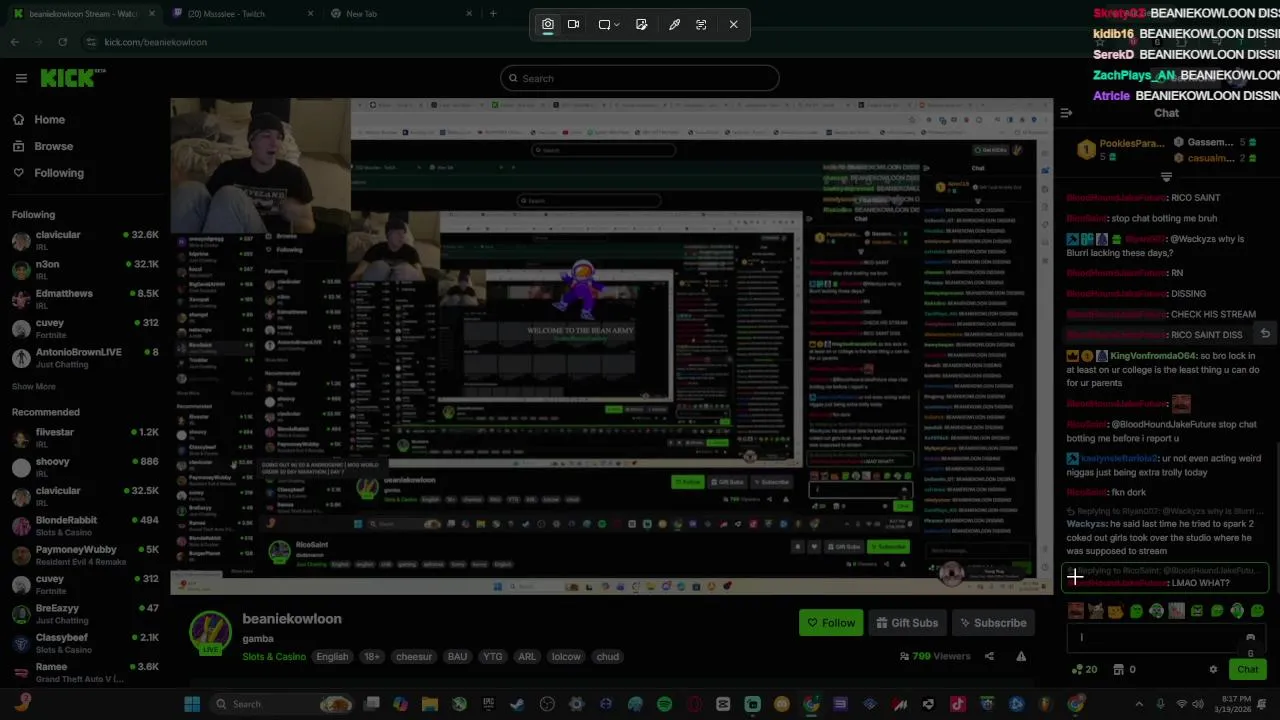This screenshot has width=1280, height=720.
Task: Select the cheesur tag
Action: coord(413,657)
